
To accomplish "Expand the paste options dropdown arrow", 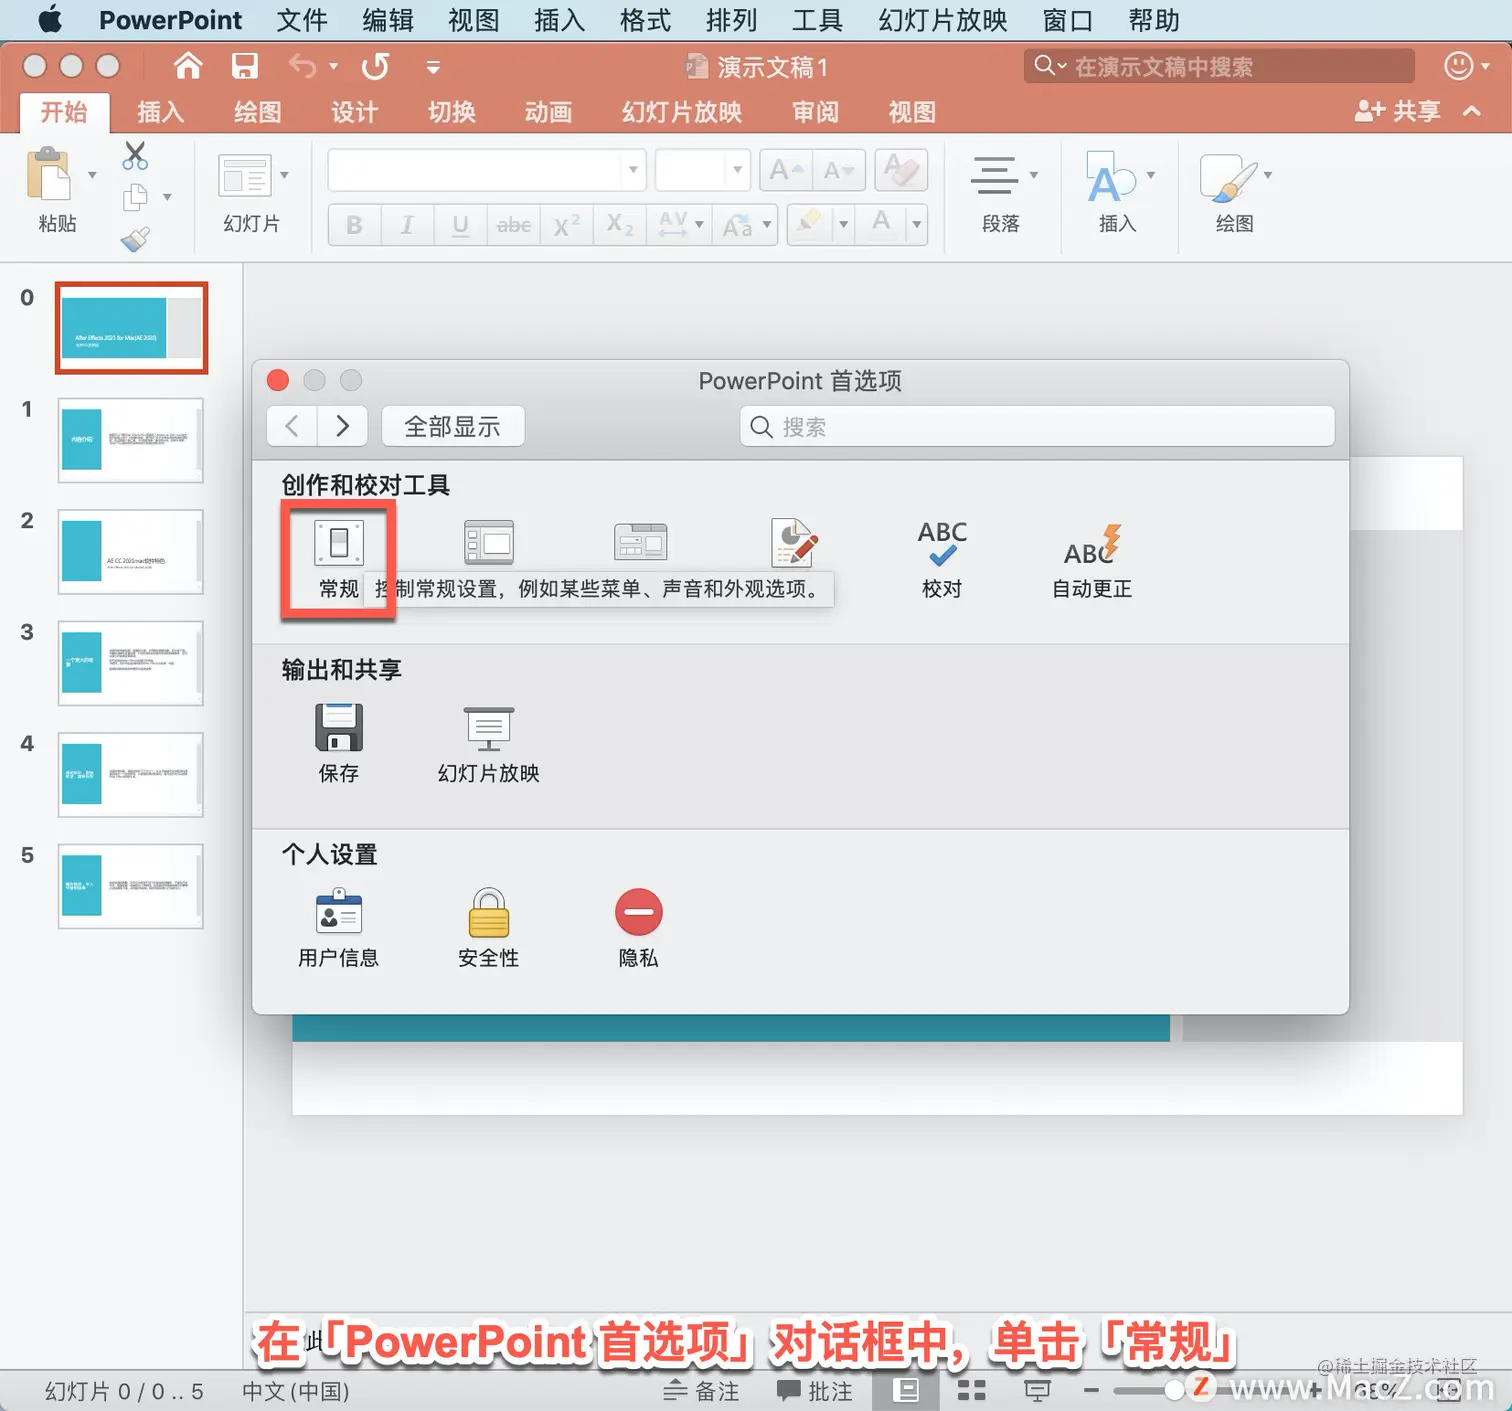I will click(x=92, y=175).
